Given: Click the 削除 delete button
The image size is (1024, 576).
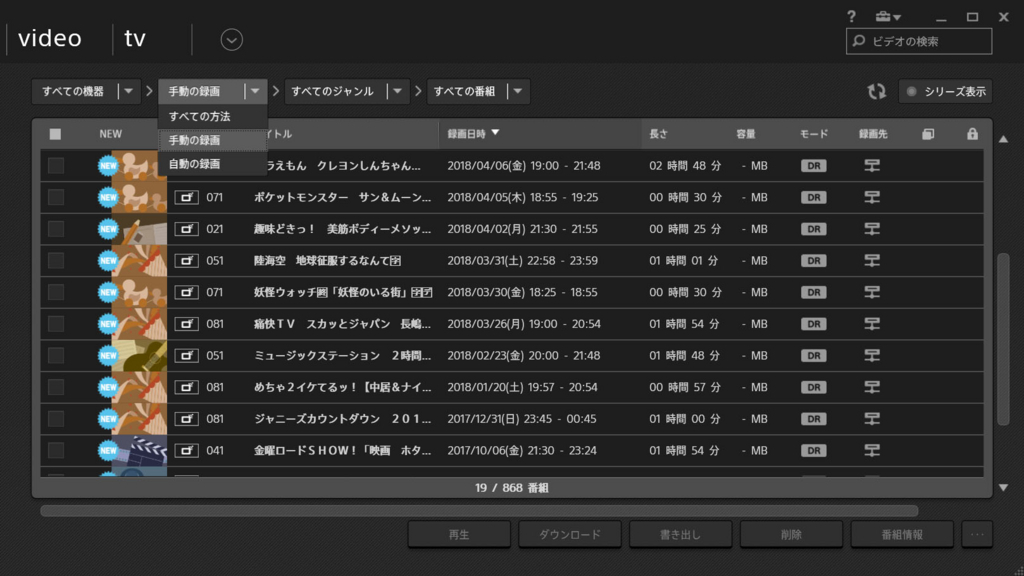Looking at the screenshot, I should click(x=791, y=534).
